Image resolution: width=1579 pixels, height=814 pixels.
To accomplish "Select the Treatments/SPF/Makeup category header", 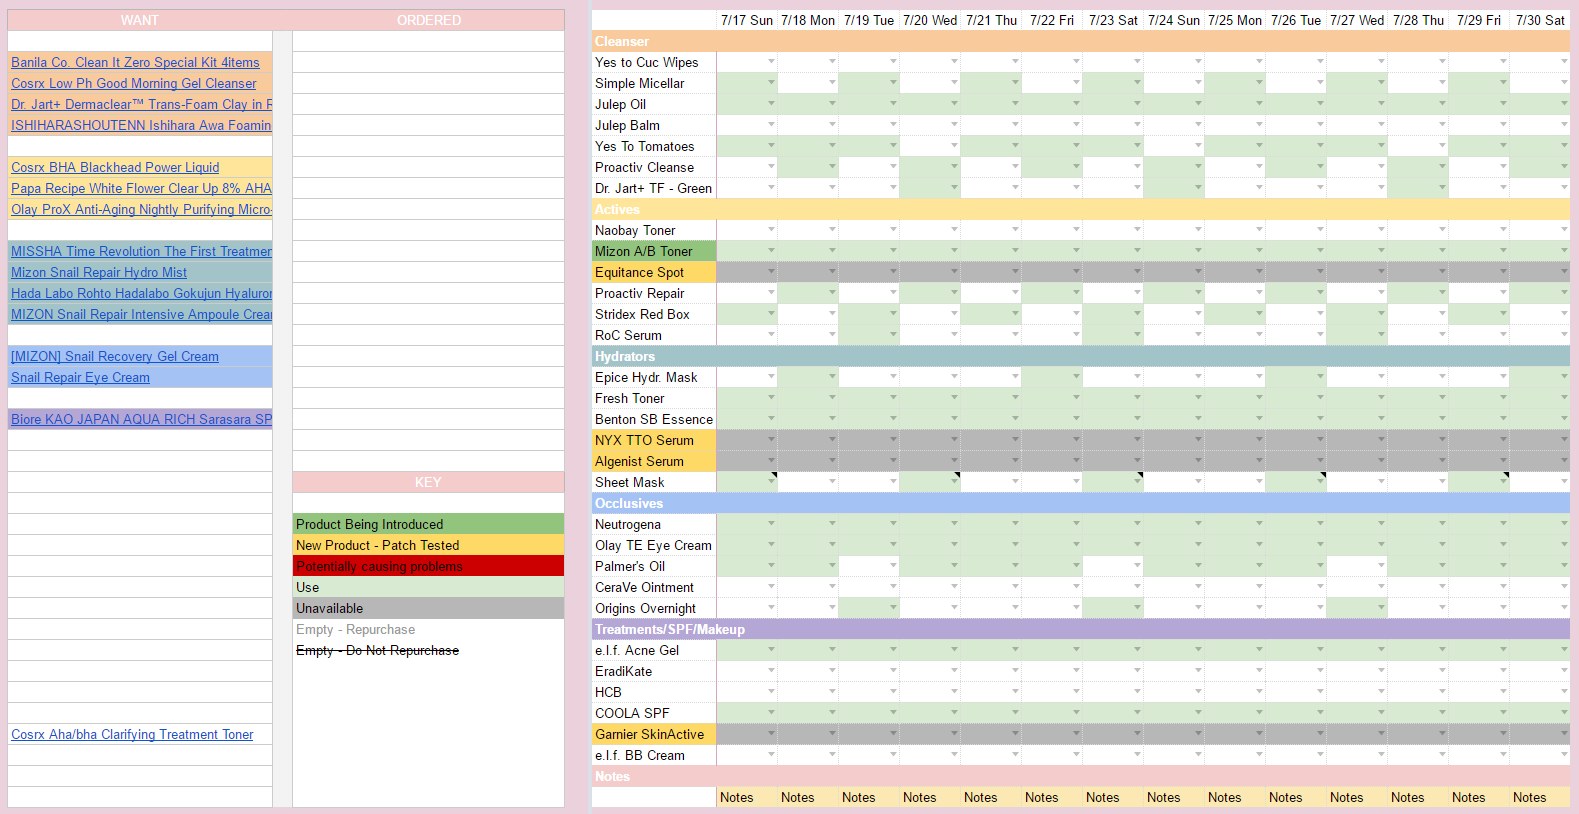I will (1081, 629).
